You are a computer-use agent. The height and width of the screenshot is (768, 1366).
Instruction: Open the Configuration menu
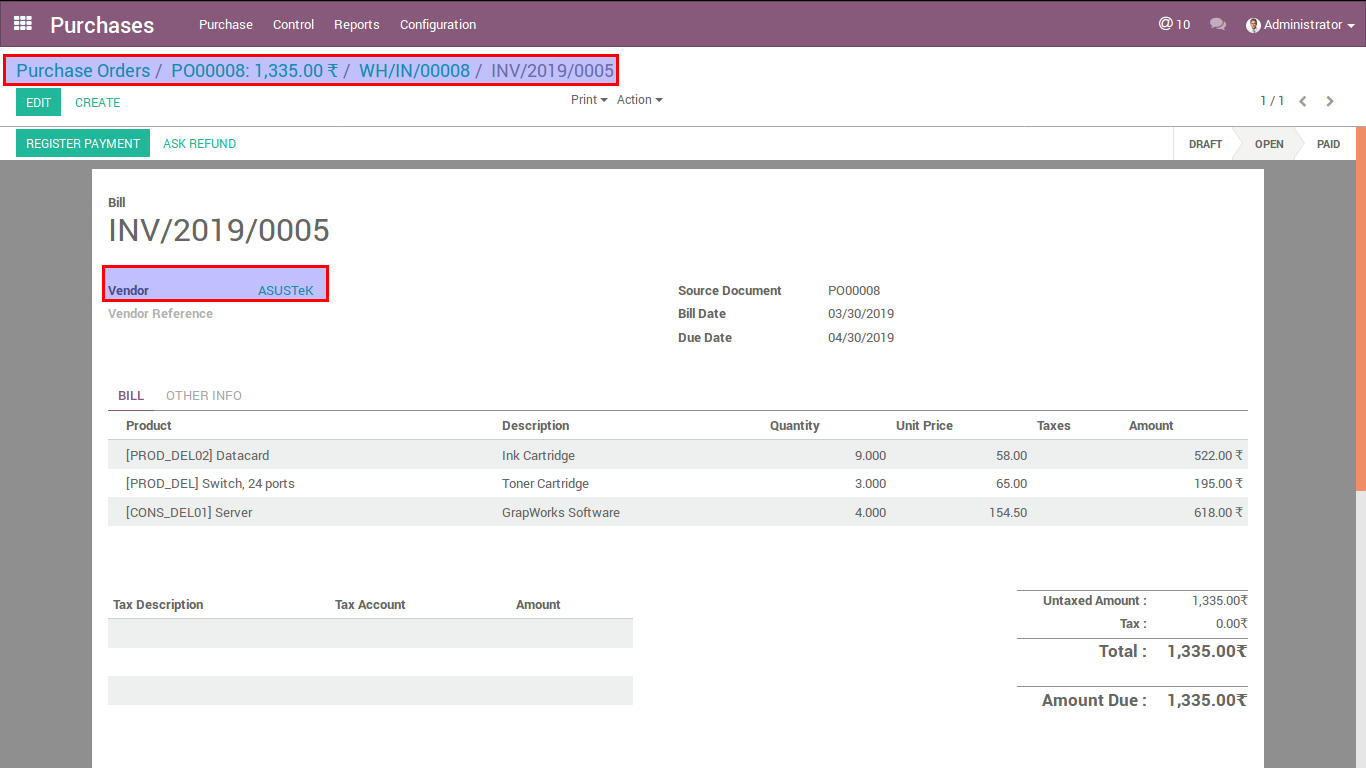(x=438, y=24)
